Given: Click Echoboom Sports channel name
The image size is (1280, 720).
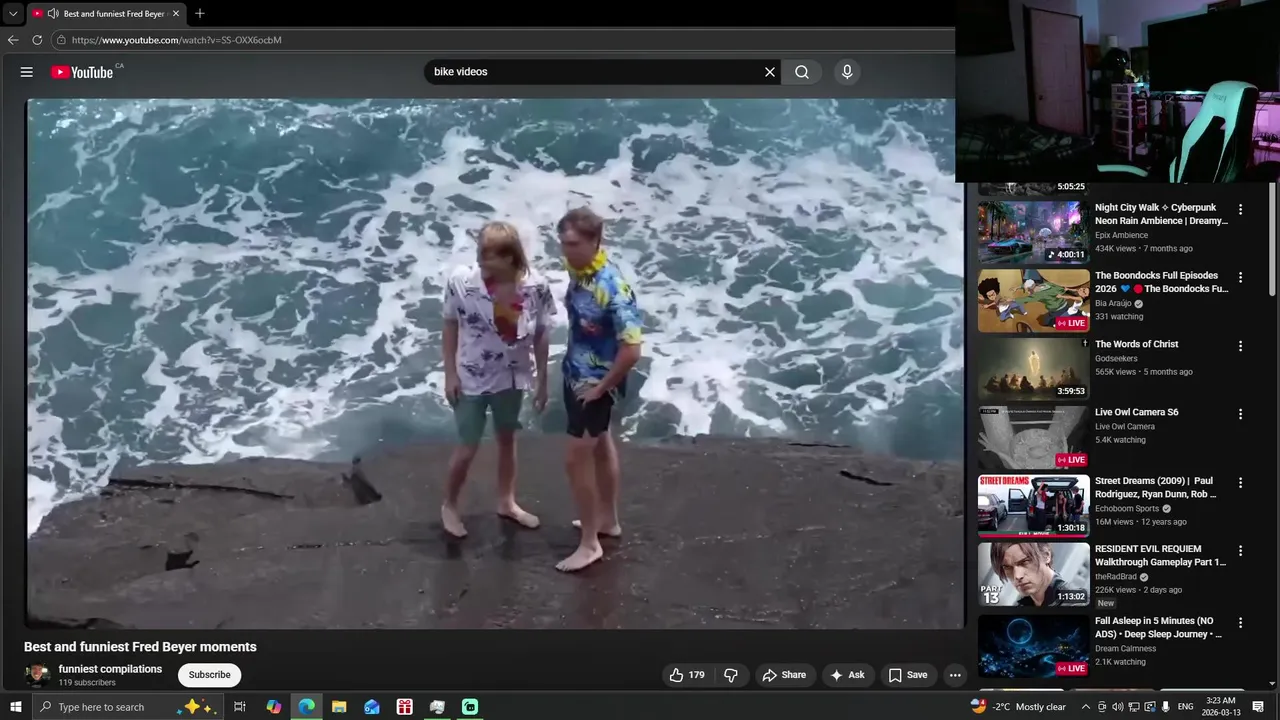Looking at the screenshot, I should (1127, 508).
